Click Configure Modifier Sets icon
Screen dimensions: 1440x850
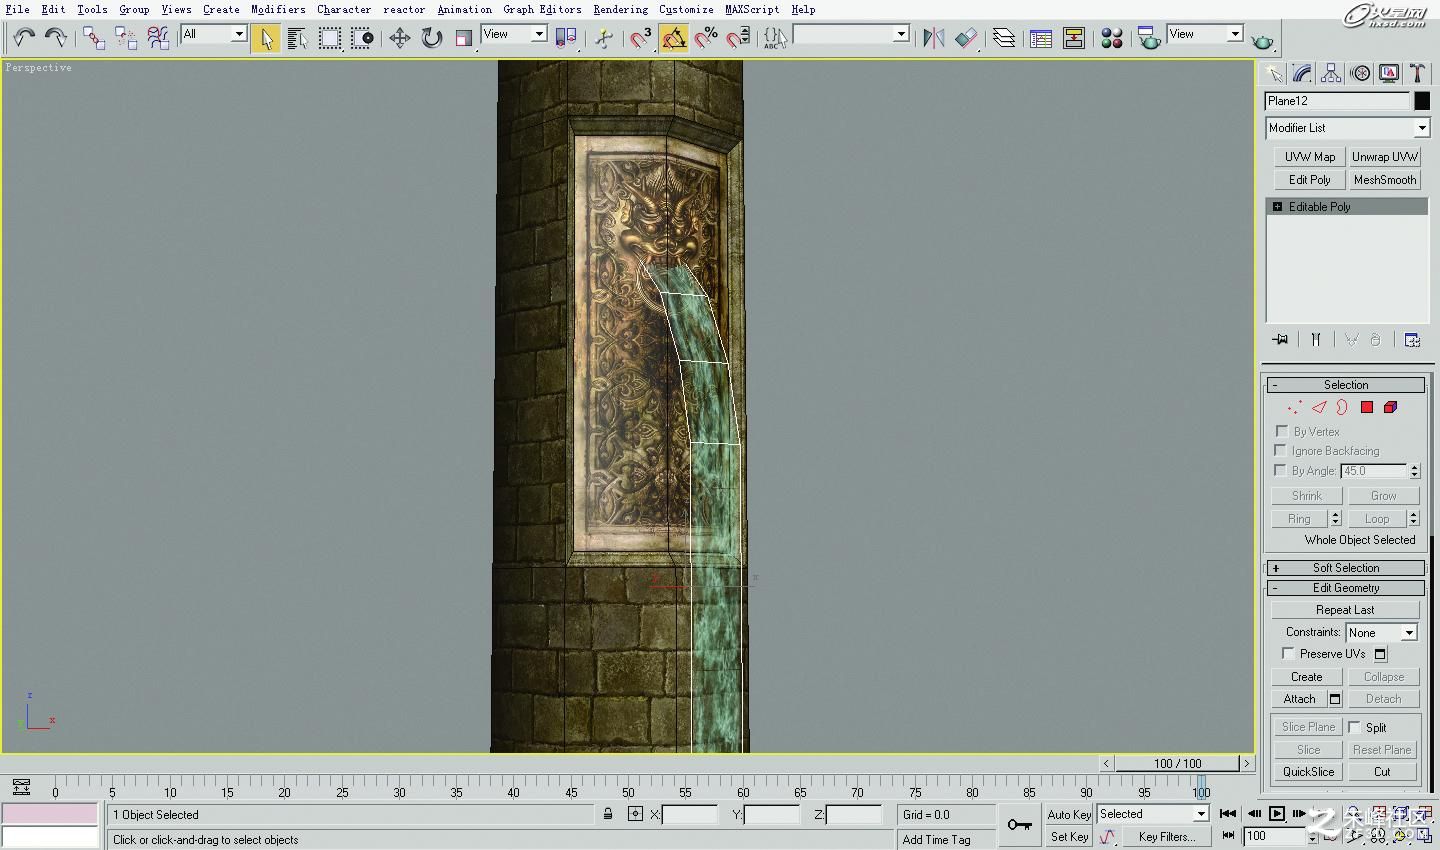[x=1412, y=340]
